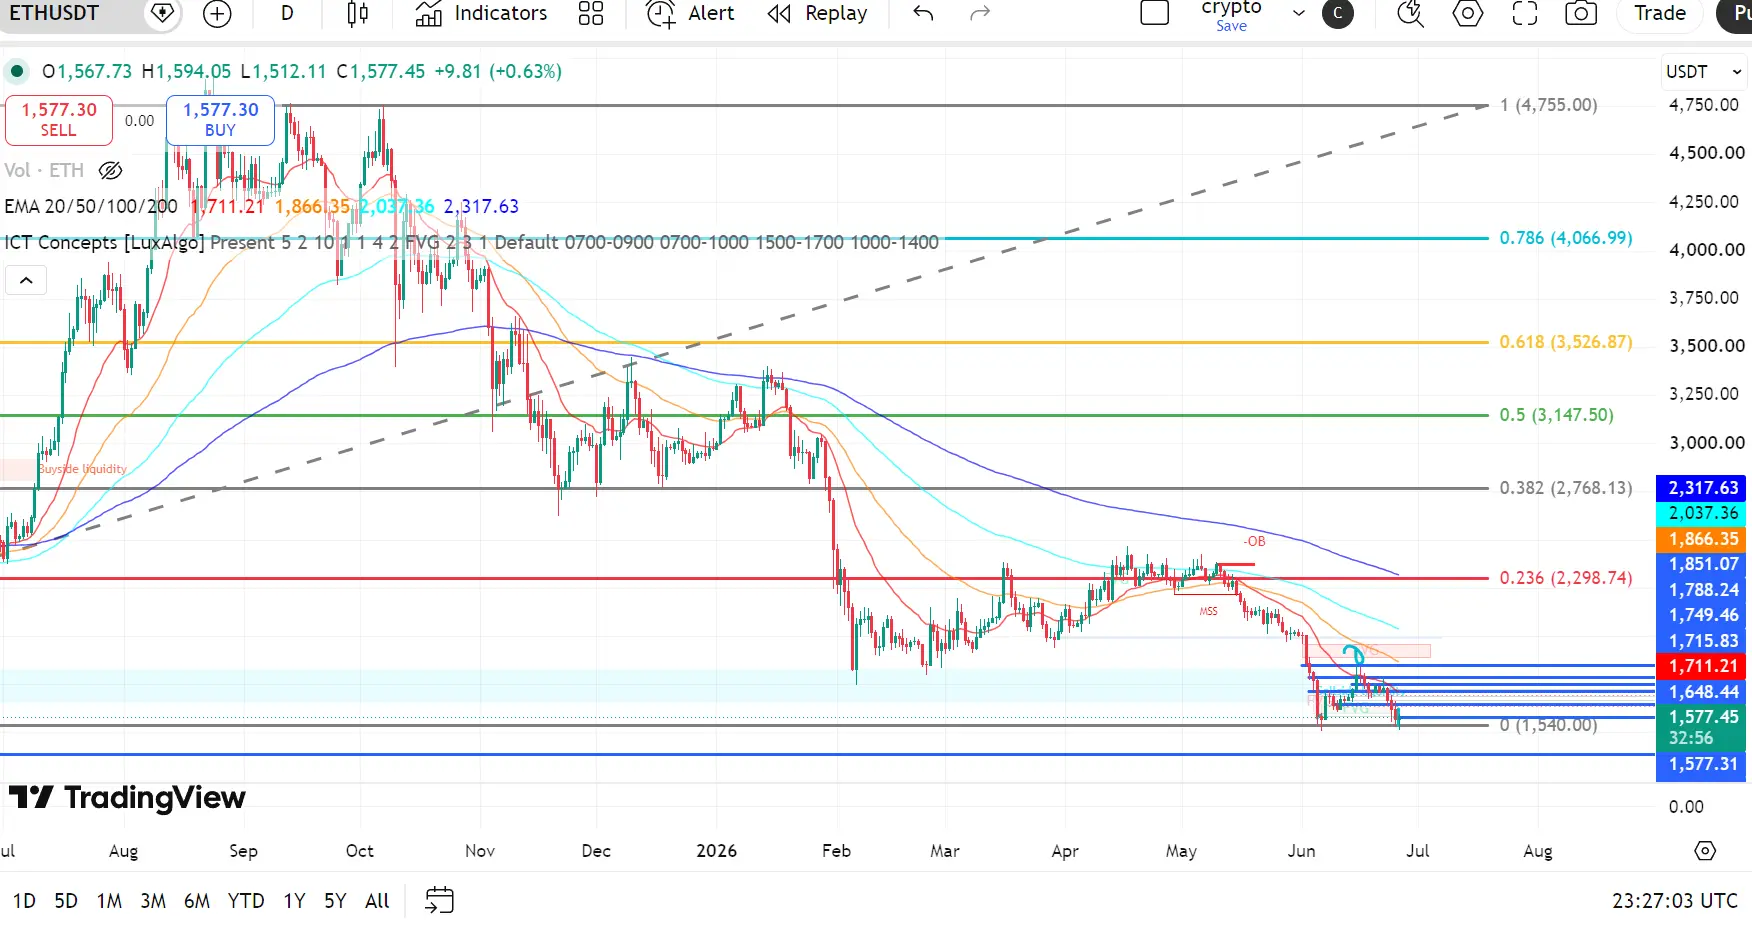Select the 1,866.35 orange price tag

(x=1703, y=539)
